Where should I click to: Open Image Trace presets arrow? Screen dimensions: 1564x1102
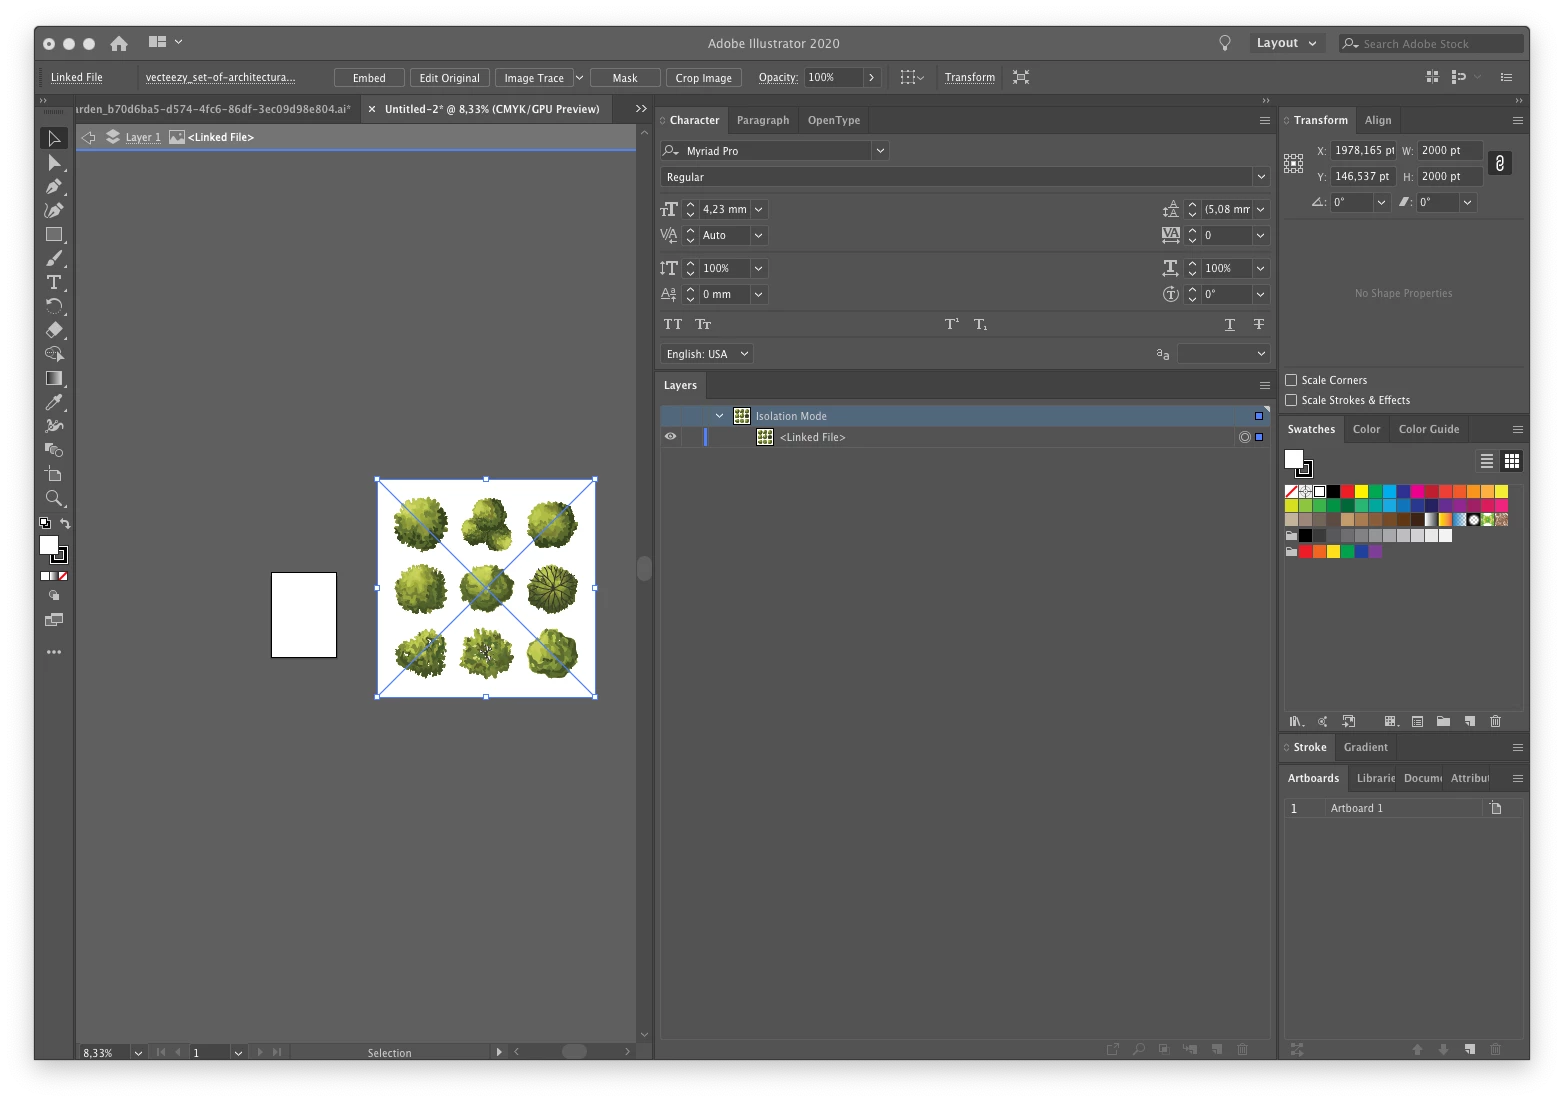579,77
